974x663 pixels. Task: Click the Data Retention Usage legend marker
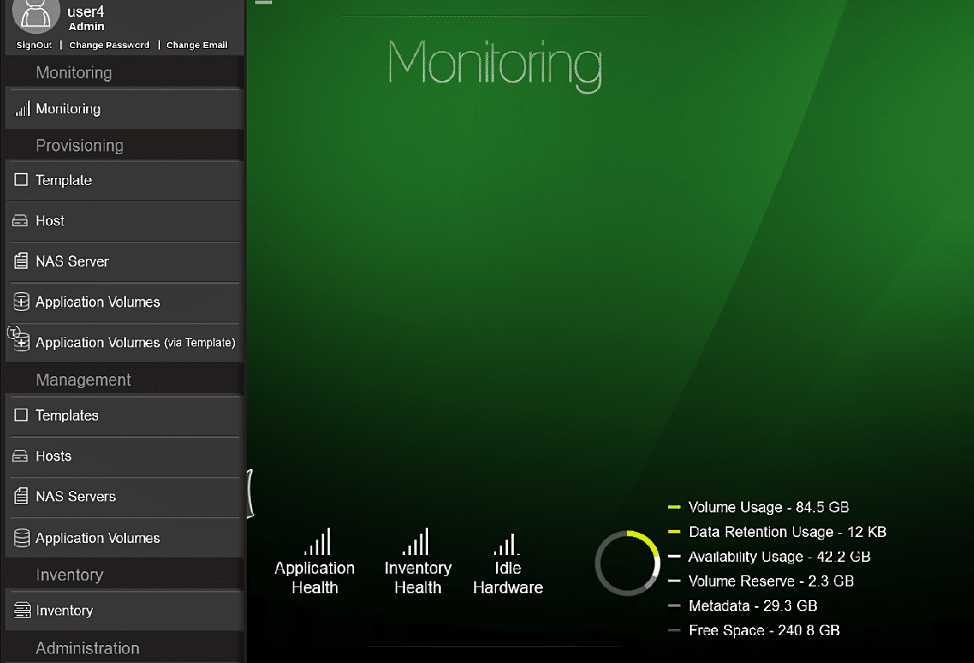(674, 532)
